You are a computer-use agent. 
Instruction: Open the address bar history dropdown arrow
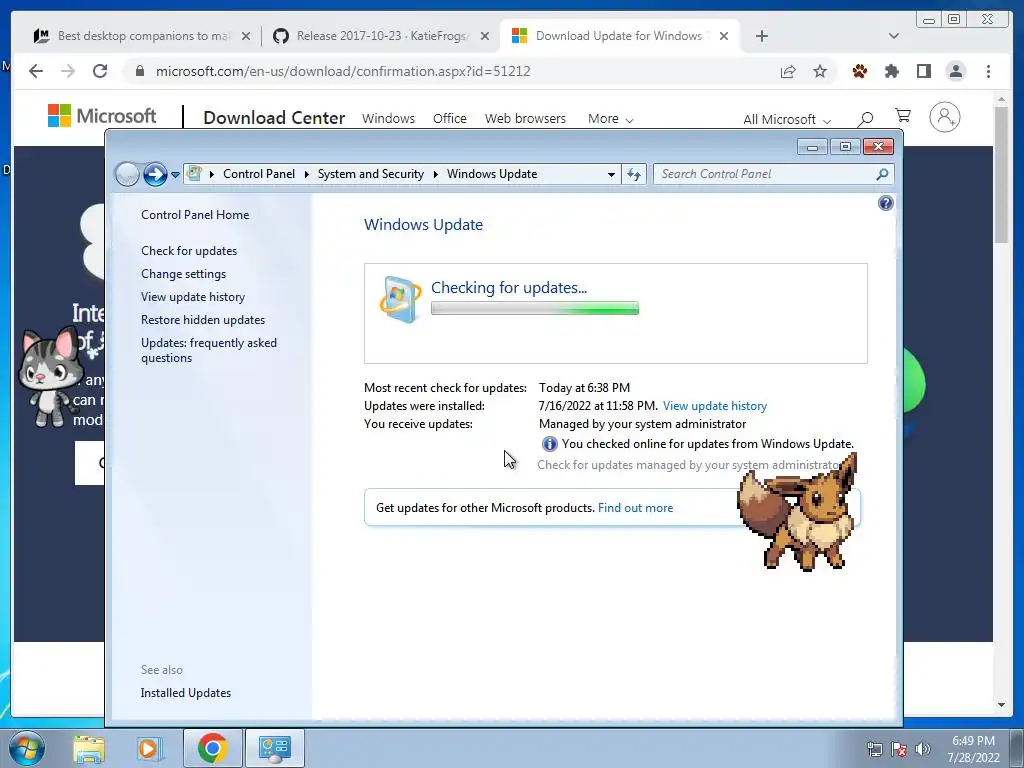click(x=611, y=174)
